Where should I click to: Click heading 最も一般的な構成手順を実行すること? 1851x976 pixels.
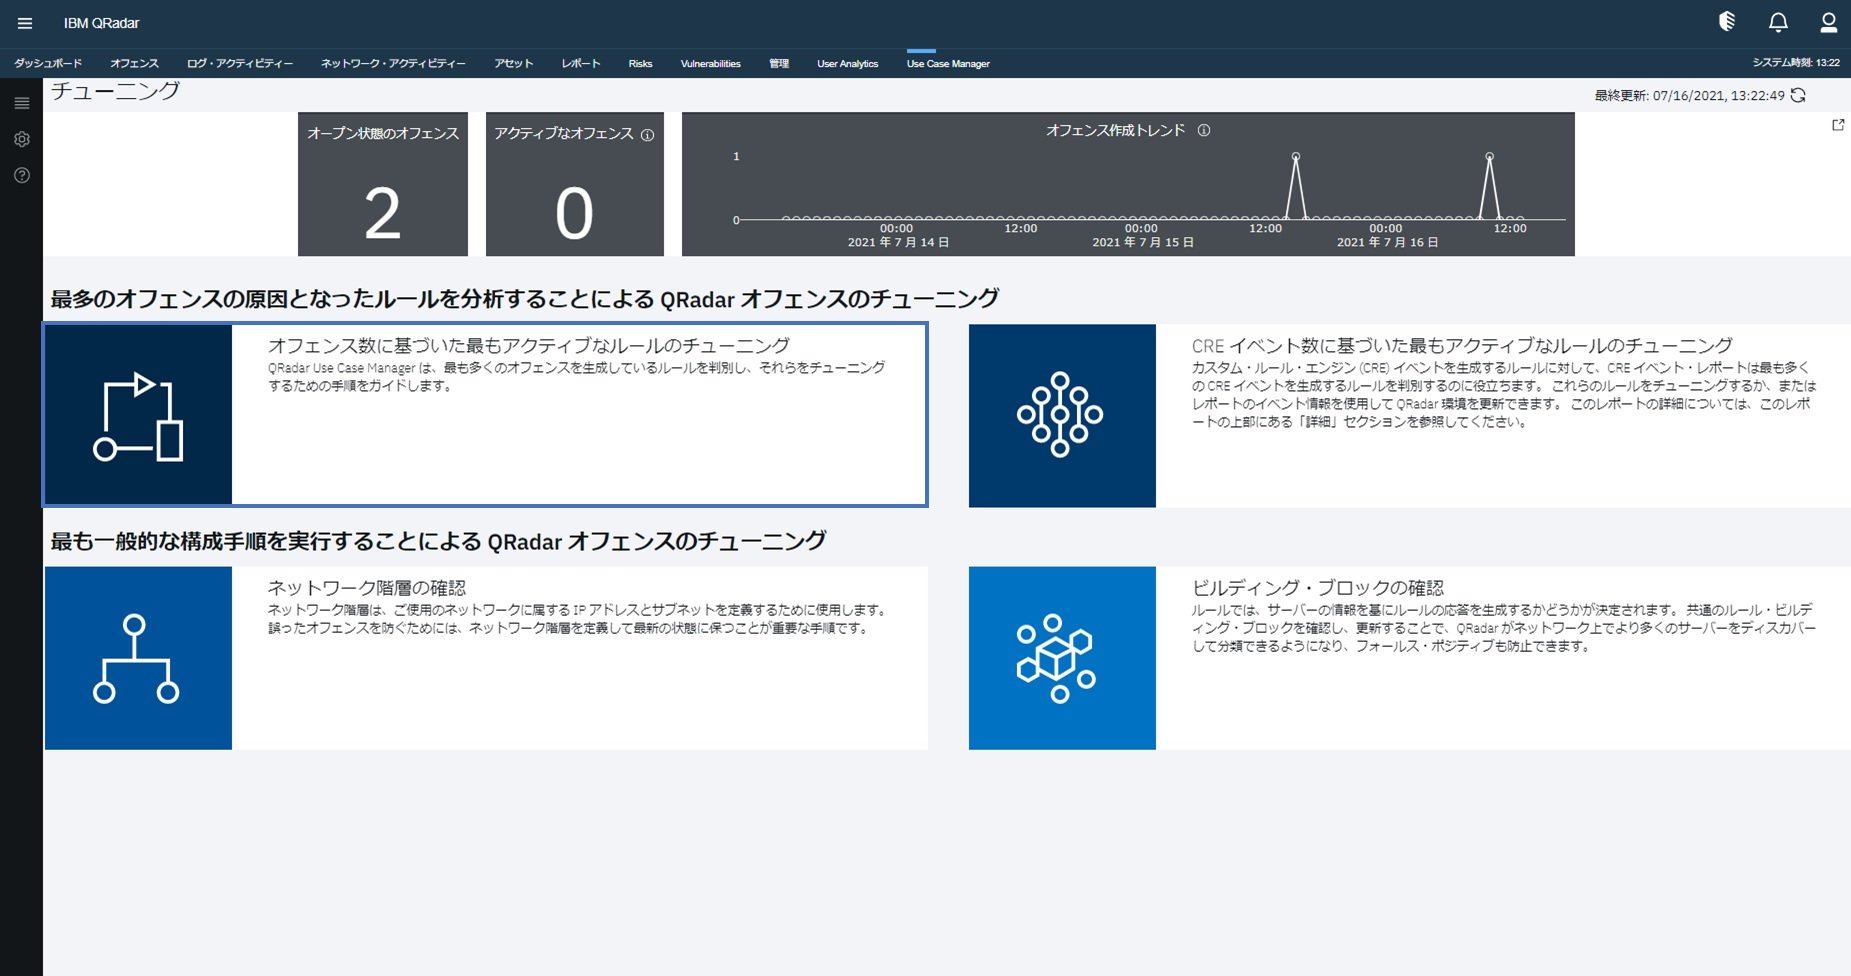pos(438,541)
